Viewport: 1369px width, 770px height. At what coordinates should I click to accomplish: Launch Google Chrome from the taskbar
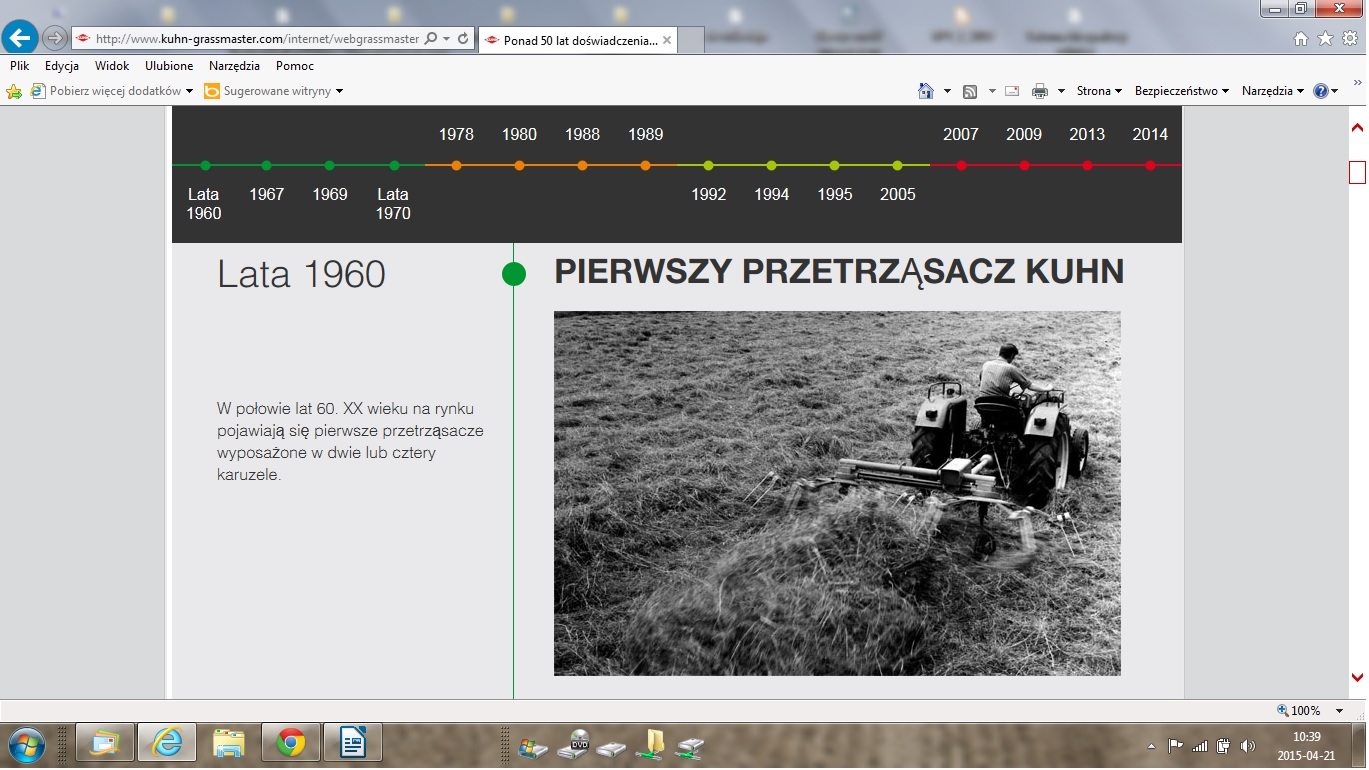(x=291, y=744)
